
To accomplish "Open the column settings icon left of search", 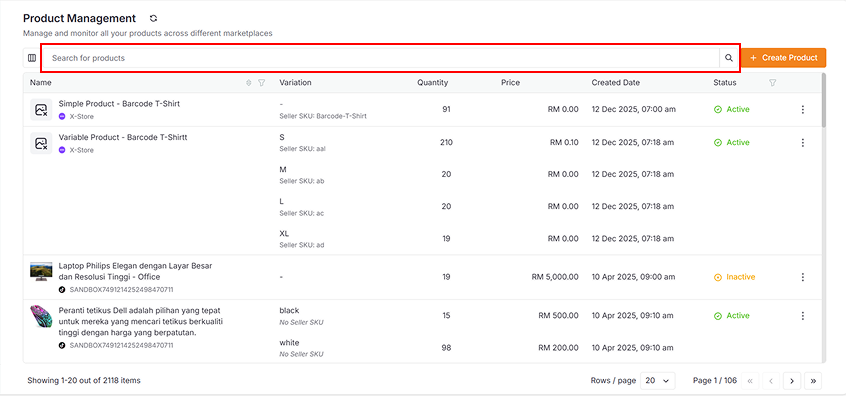I will pyautogui.click(x=32, y=58).
